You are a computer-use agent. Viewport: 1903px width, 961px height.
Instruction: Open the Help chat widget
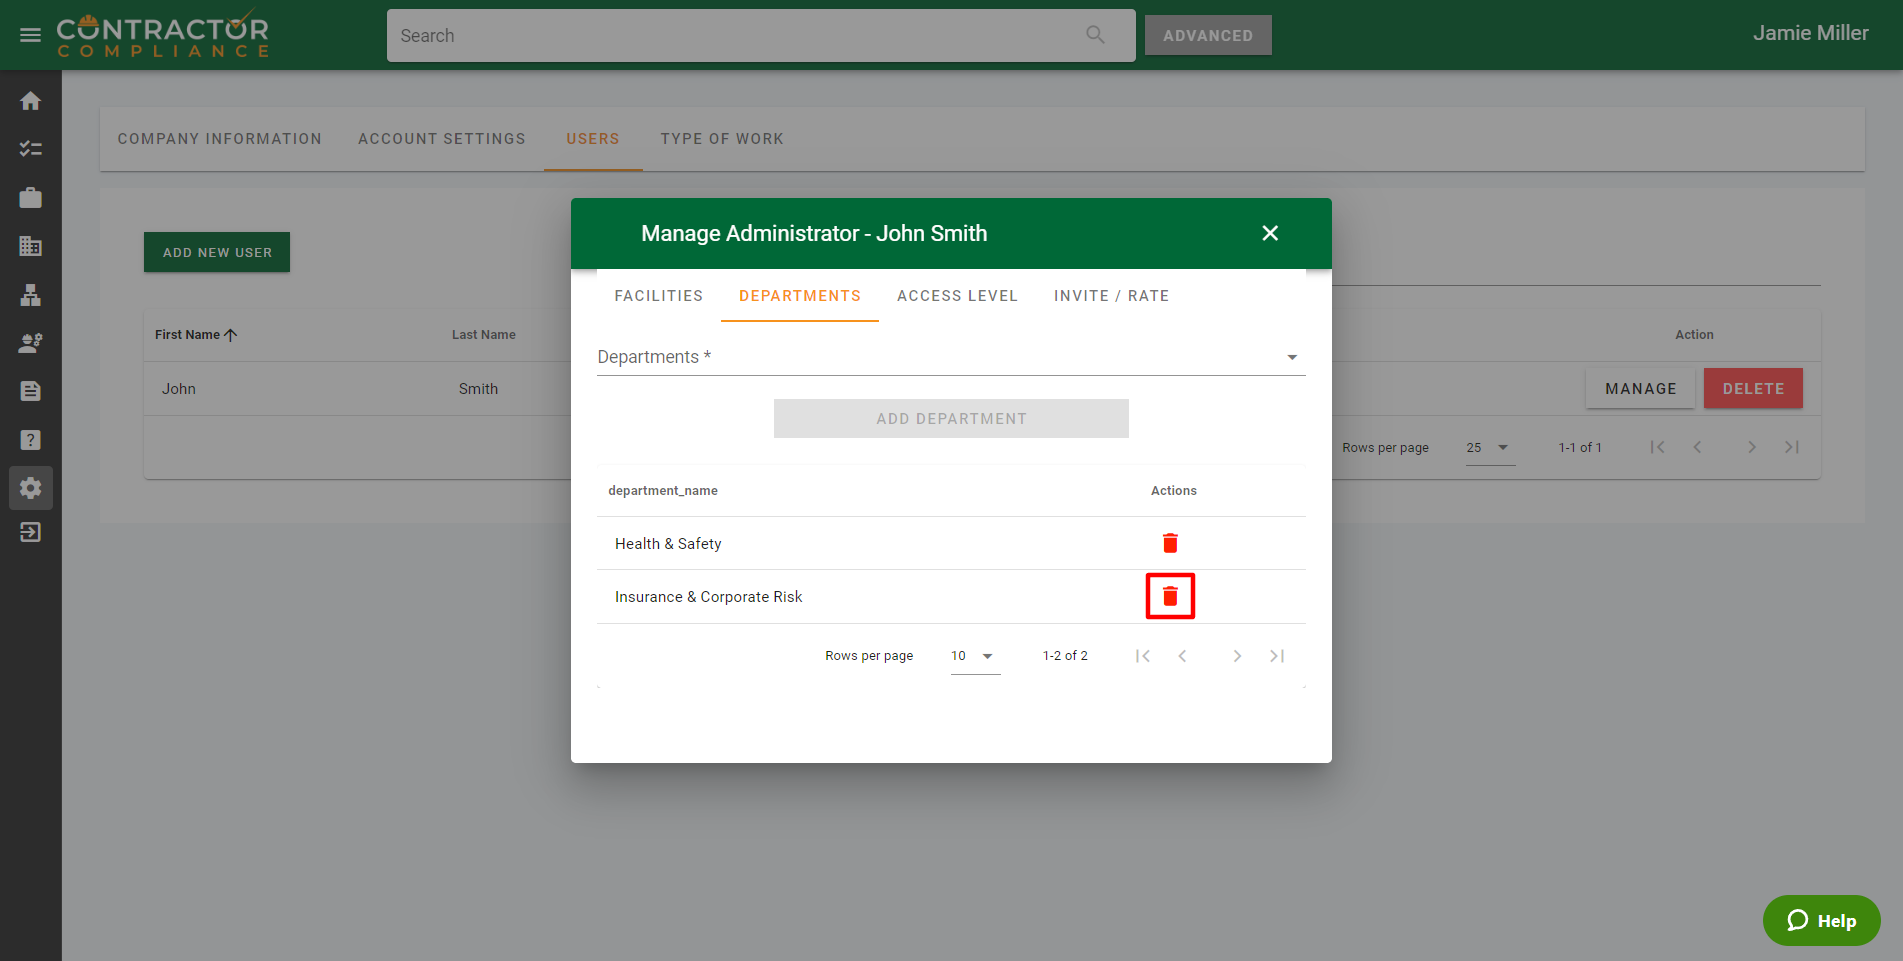click(1821, 920)
